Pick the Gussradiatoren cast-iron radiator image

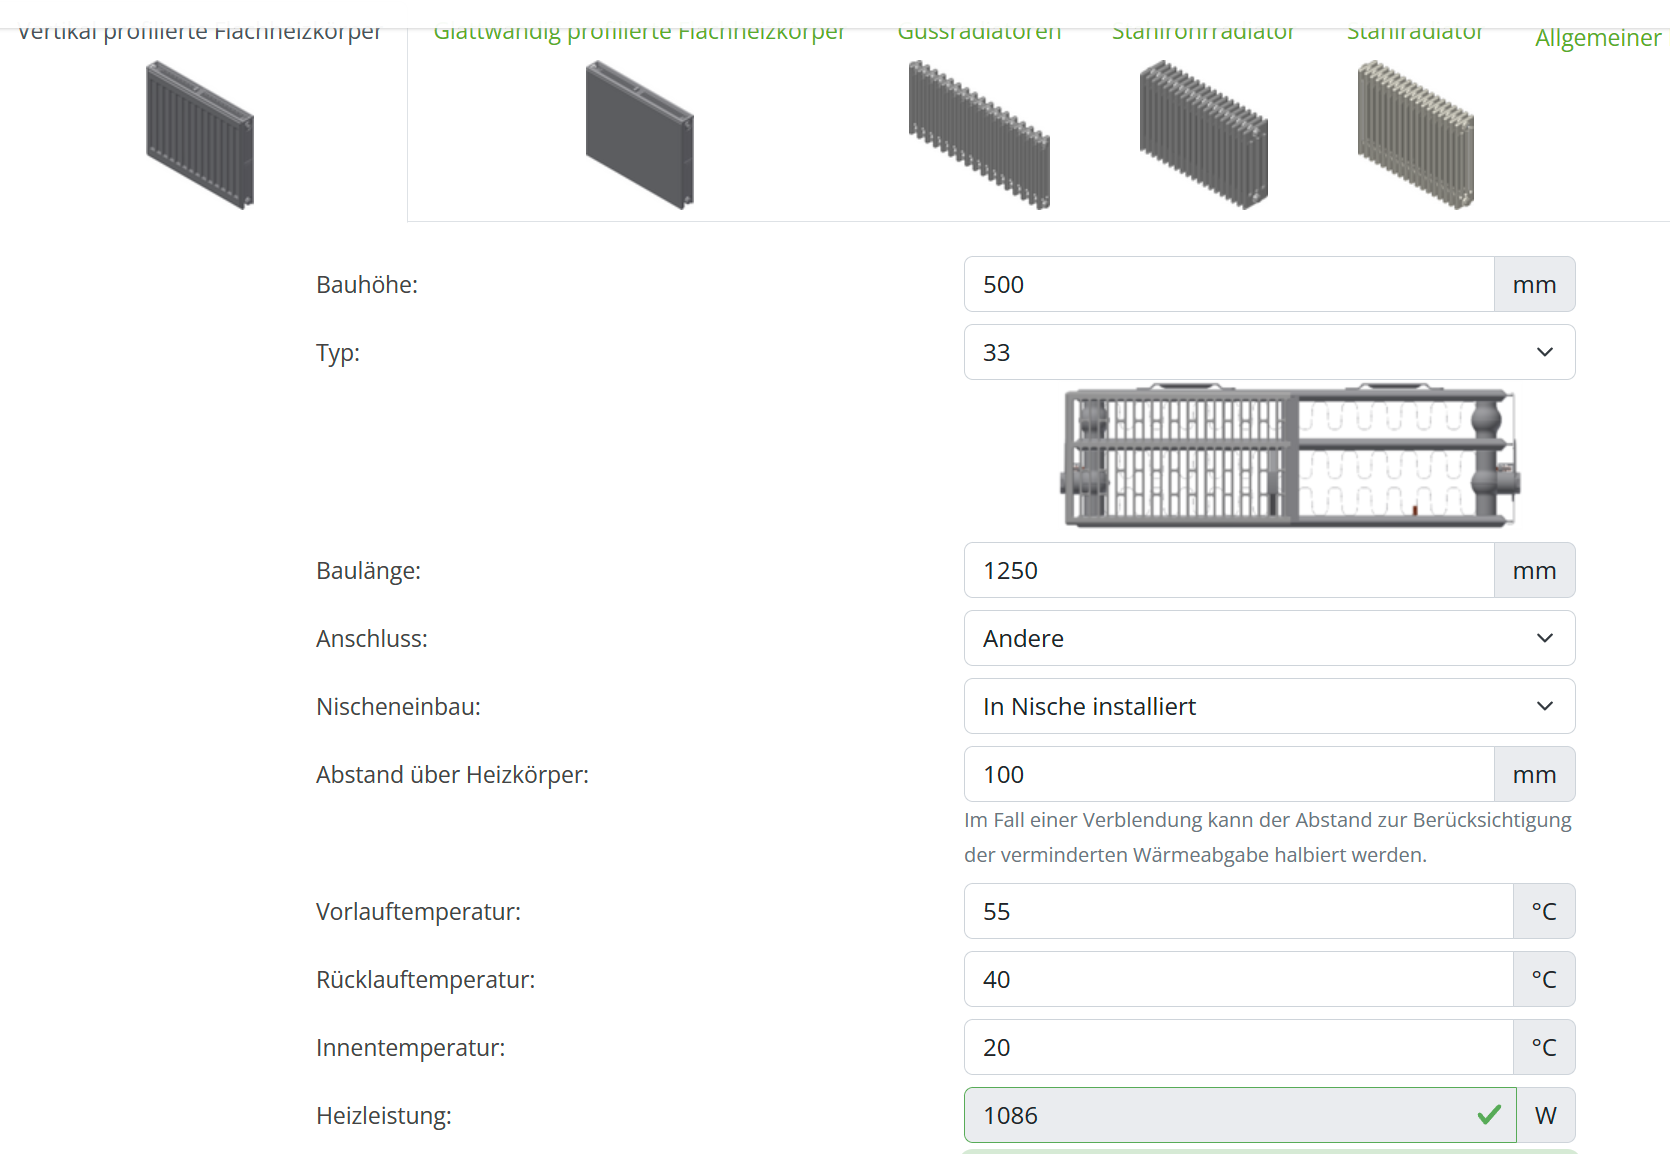pos(979,135)
